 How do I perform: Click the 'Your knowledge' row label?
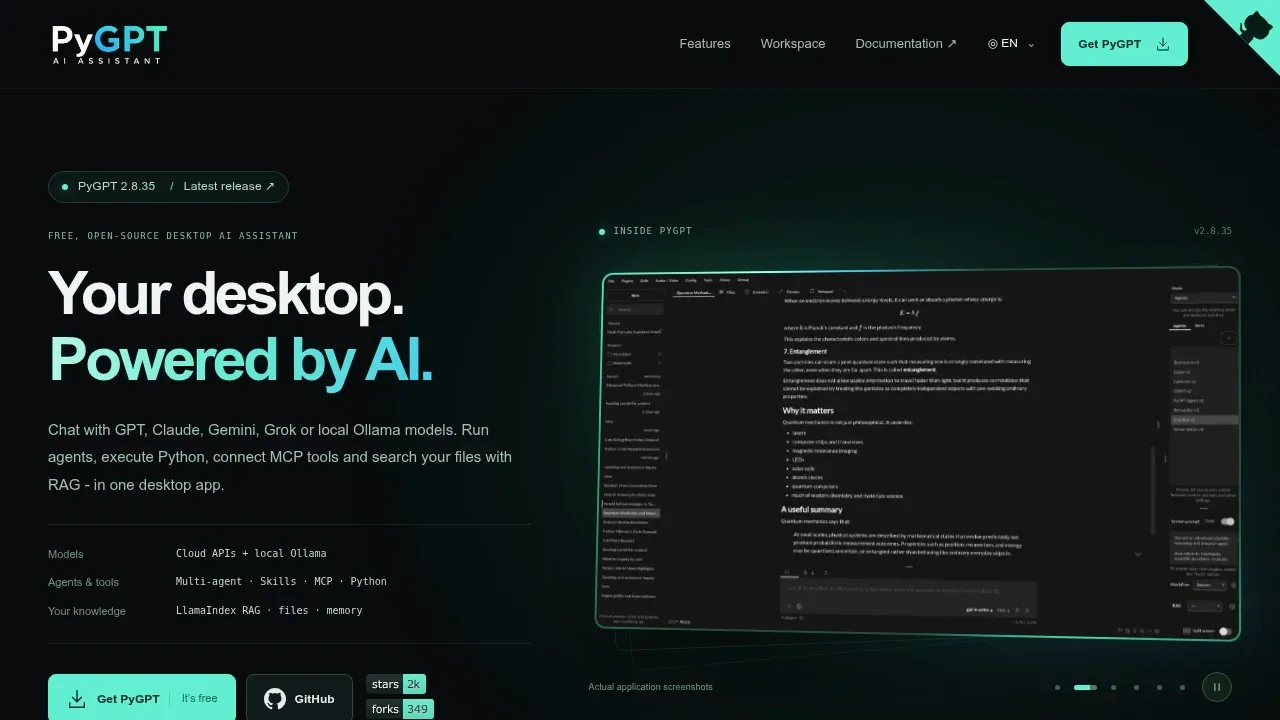(x=87, y=611)
